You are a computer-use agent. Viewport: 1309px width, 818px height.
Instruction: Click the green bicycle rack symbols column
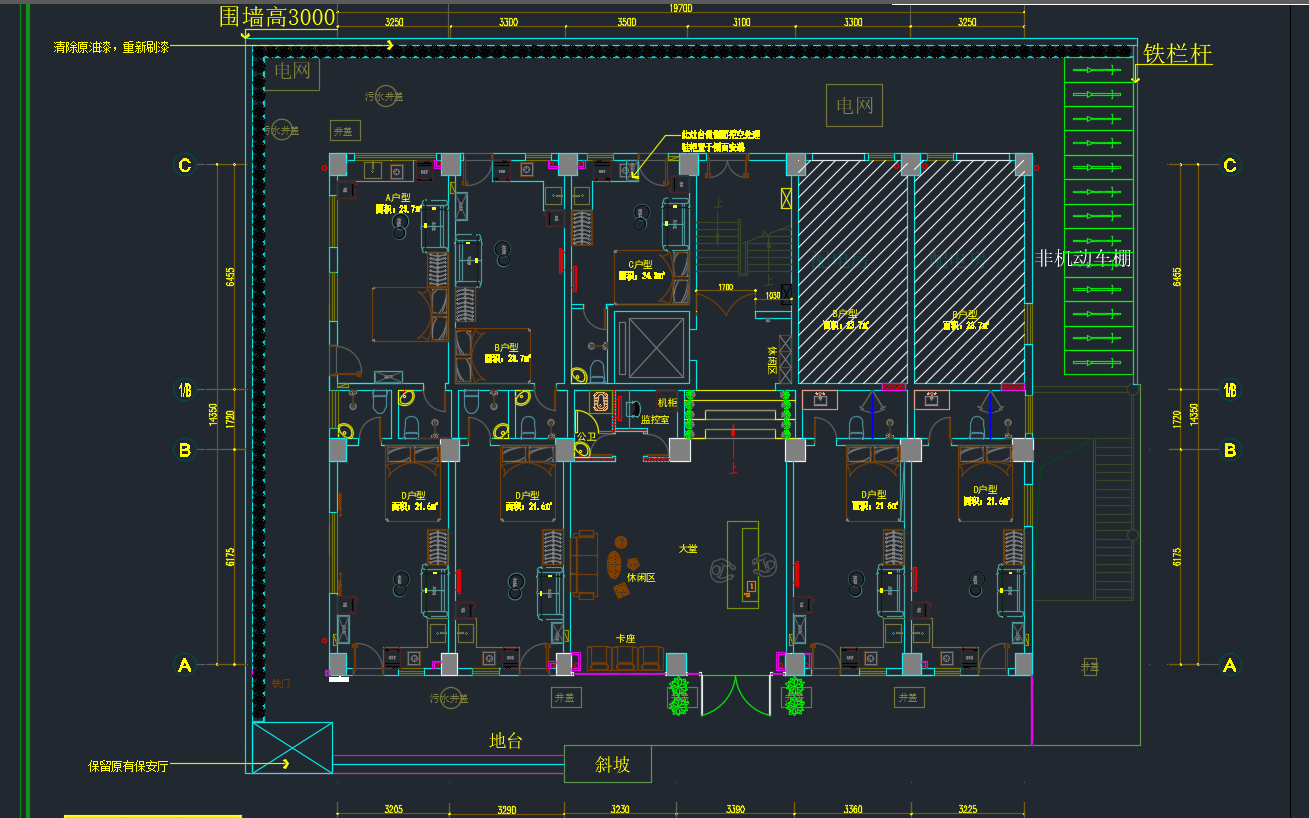coord(1098,216)
